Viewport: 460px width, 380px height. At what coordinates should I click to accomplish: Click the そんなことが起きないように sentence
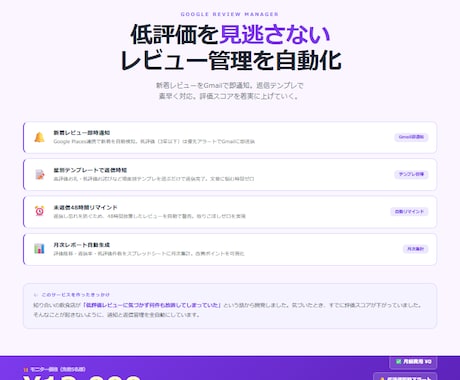[x=116, y=315]
